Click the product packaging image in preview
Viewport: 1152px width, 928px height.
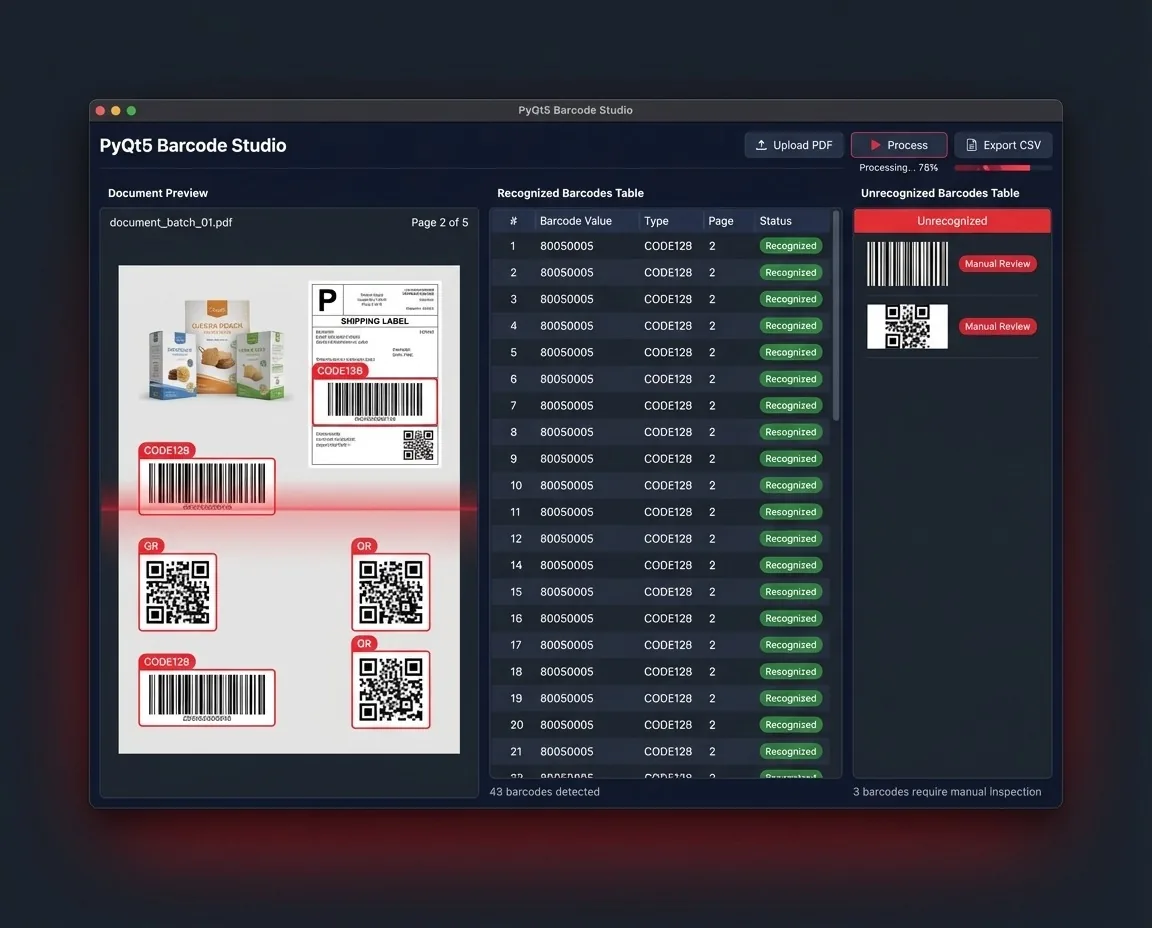(216, 350)
